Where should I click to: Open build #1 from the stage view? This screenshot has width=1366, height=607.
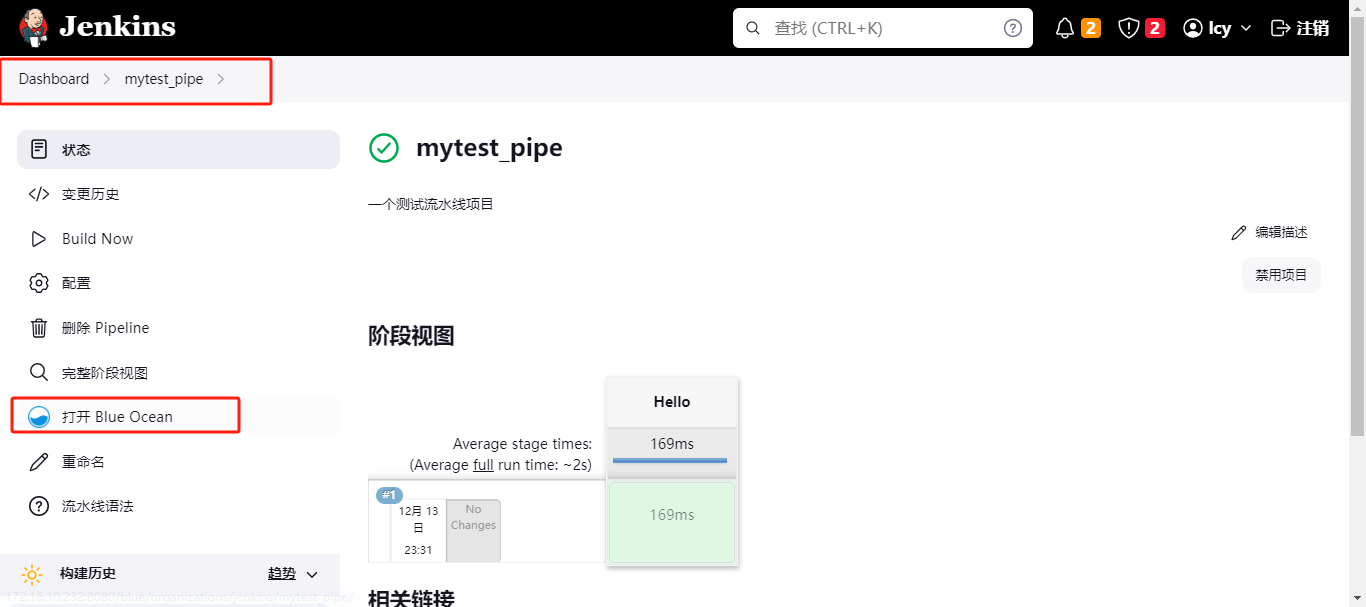(x=389, y=494)
